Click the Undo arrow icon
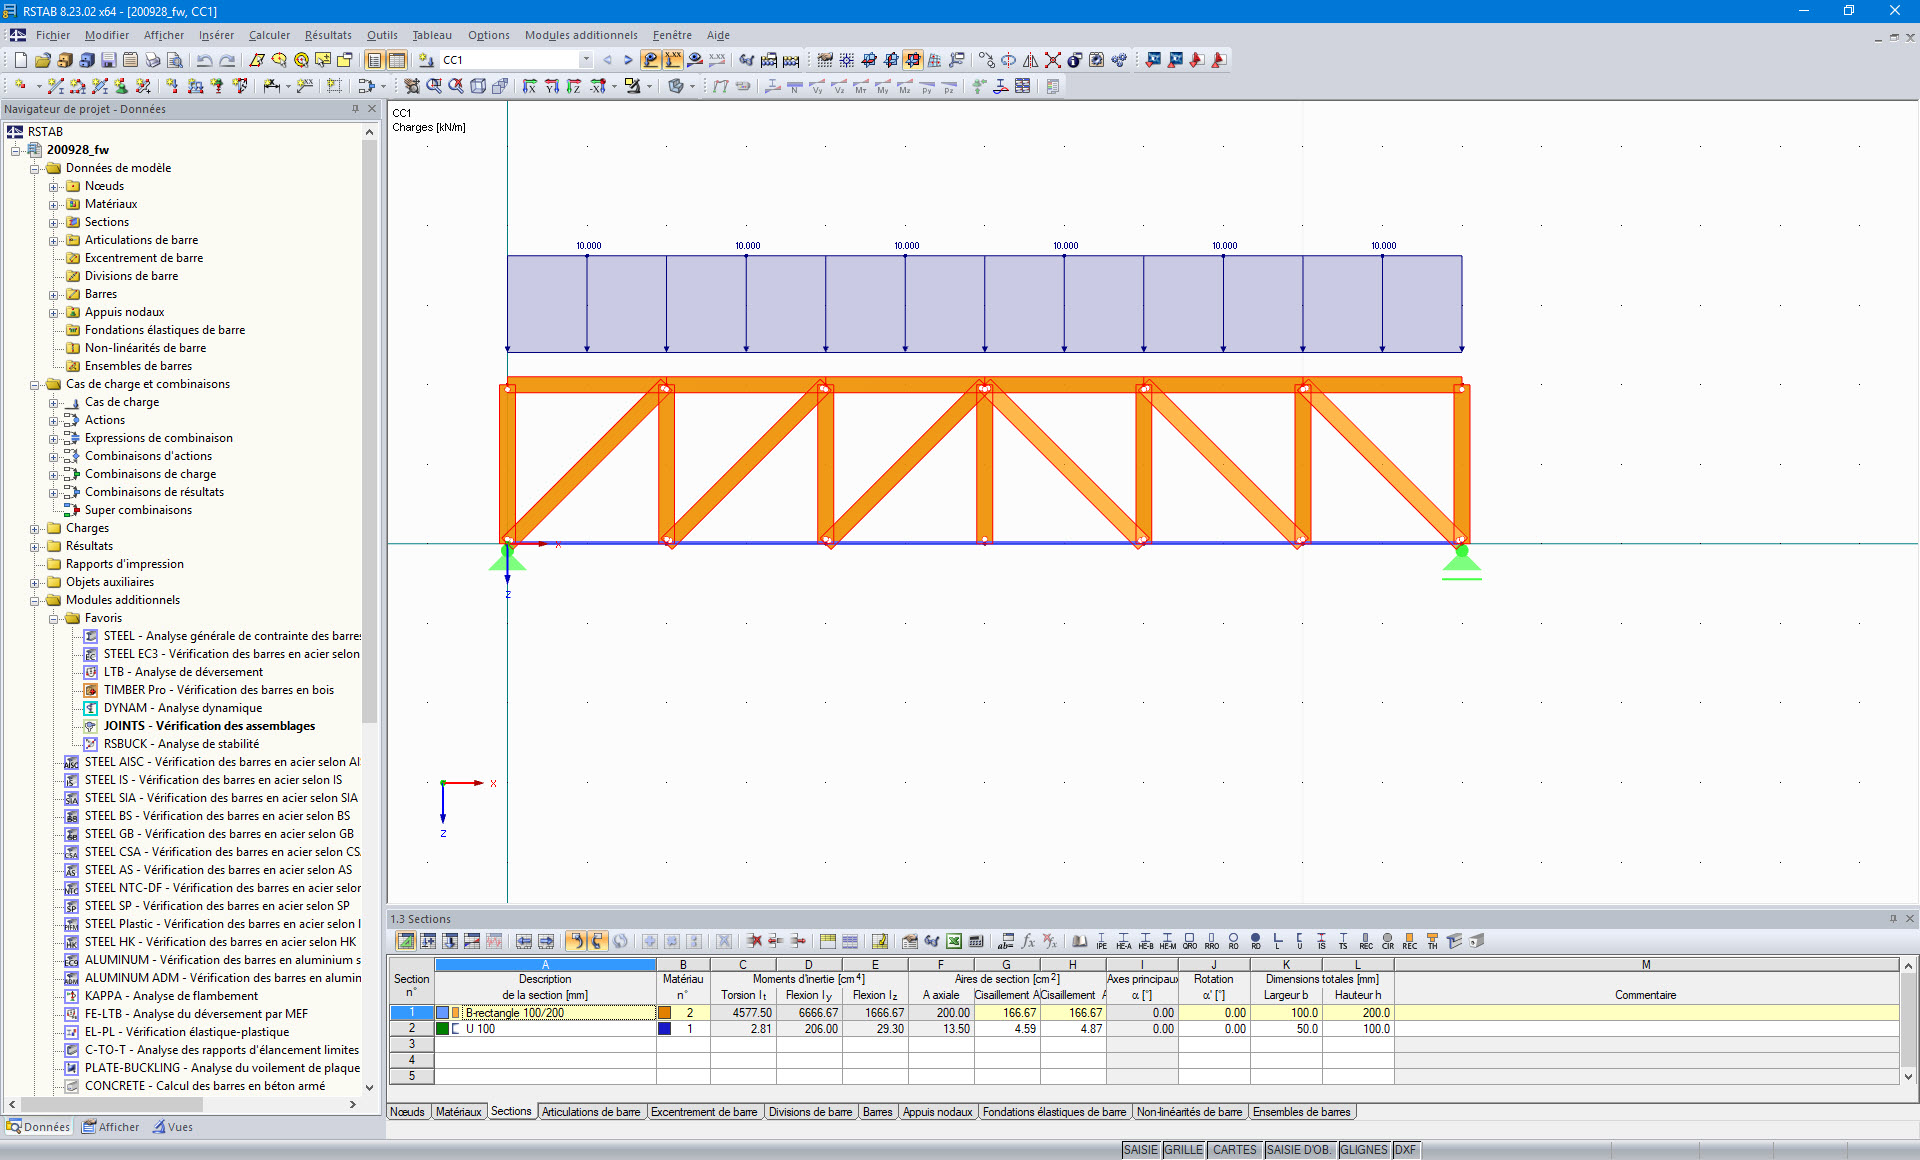 coord(204,60)
